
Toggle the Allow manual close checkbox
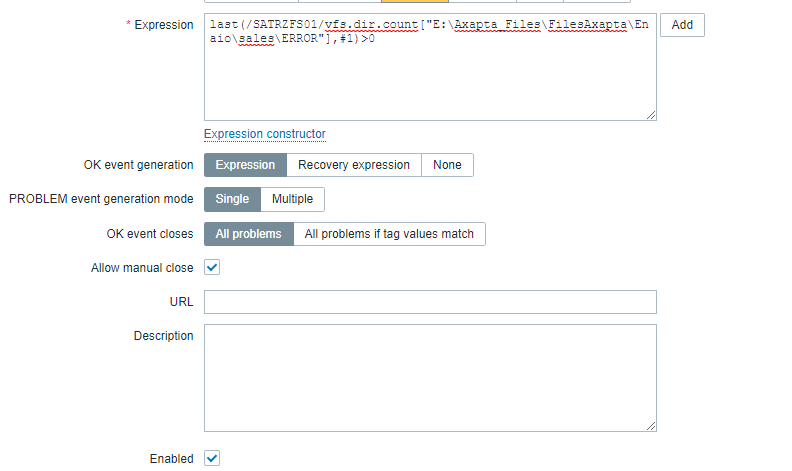pos(212,268)
